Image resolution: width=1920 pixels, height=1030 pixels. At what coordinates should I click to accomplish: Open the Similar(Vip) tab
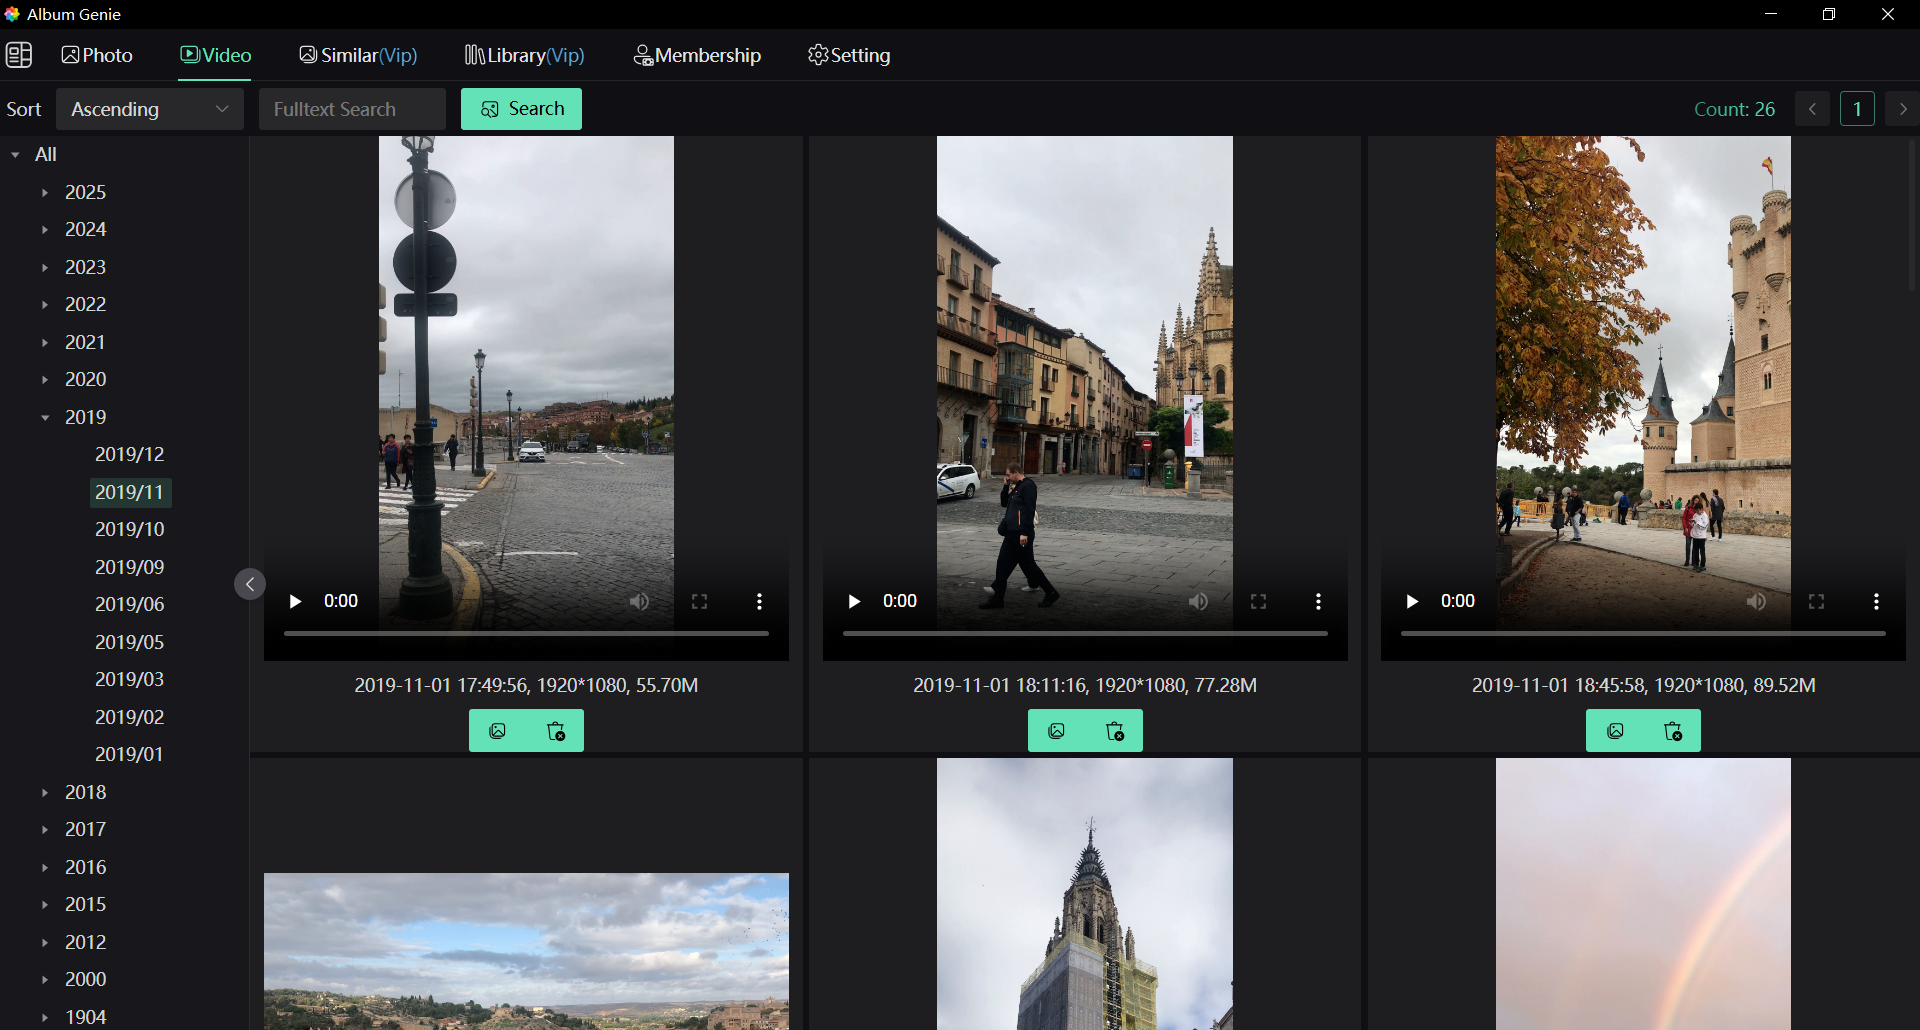tap(358, 55)
